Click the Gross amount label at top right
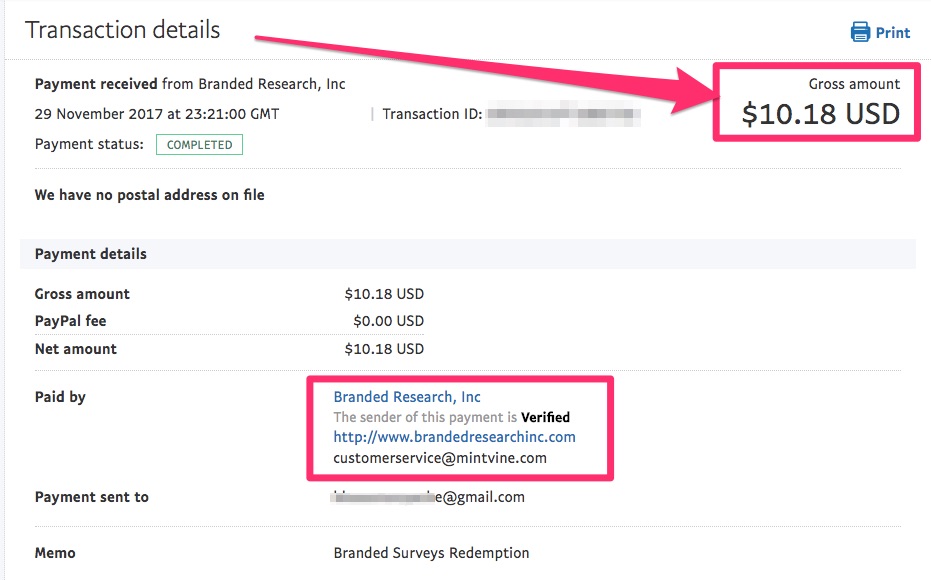Viewport: 931px width, 580px height. (854, 84)
